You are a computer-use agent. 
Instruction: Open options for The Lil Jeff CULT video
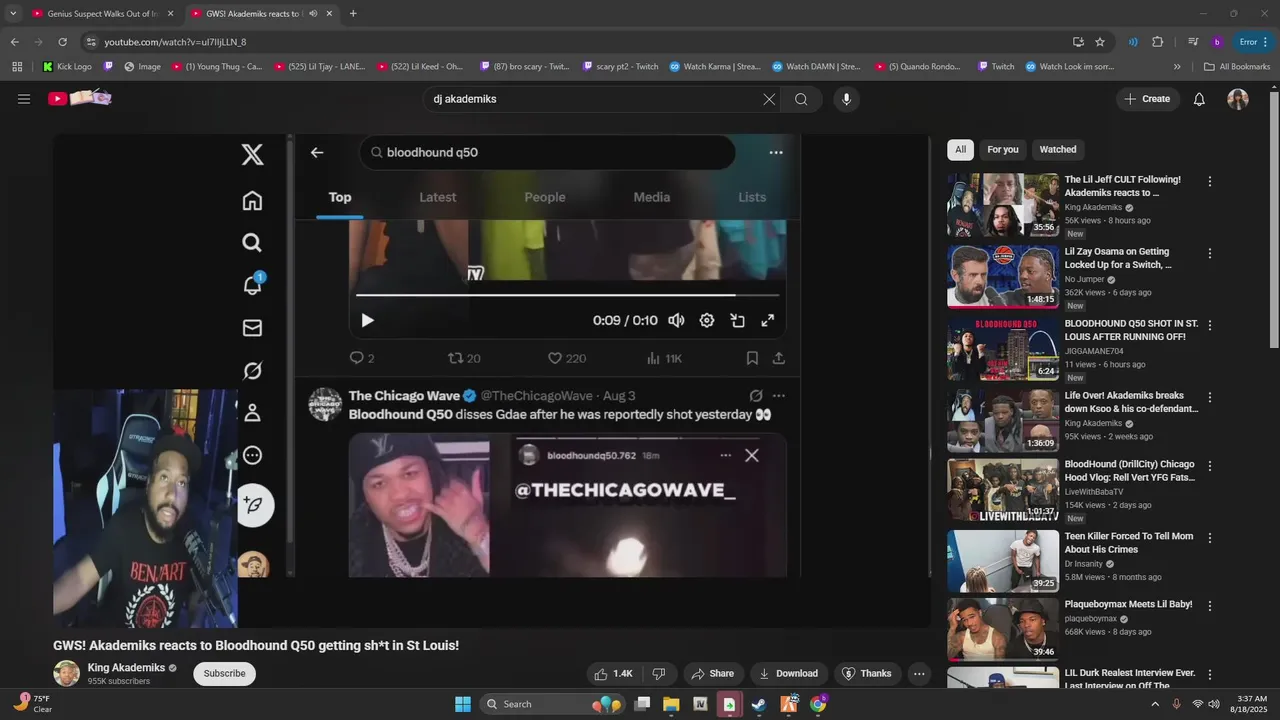tap(1210, 182)
